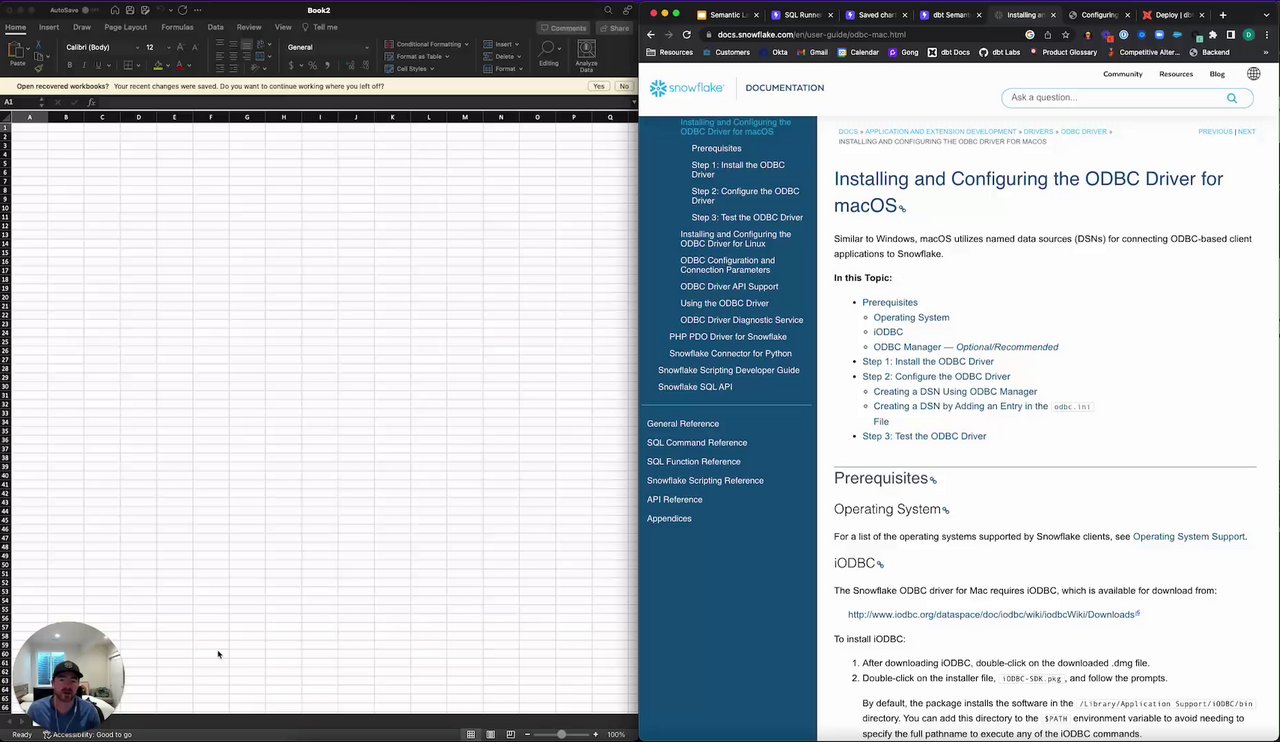
Task: Reload the Snowflake docs page
Action: 686,34
